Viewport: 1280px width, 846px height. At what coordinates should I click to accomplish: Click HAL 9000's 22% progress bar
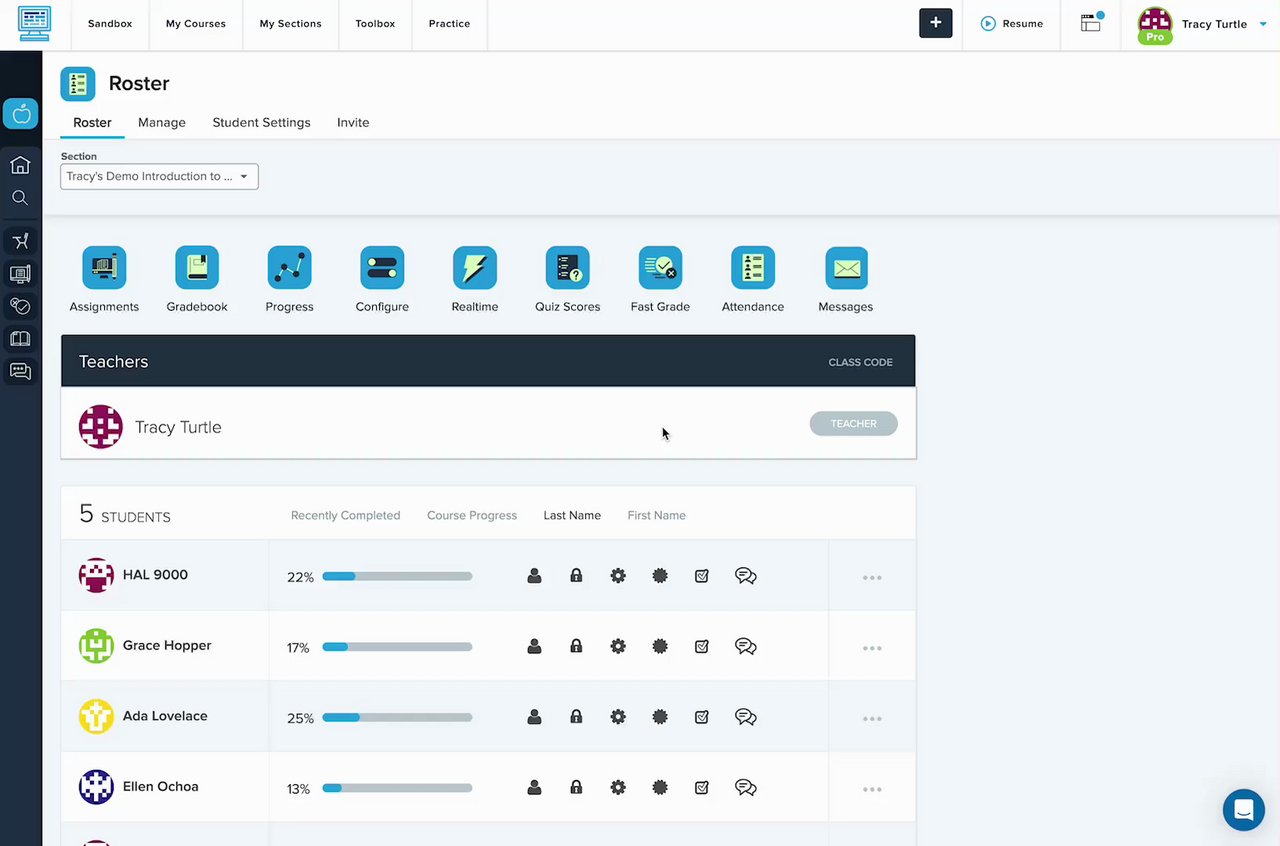[397, 576]
